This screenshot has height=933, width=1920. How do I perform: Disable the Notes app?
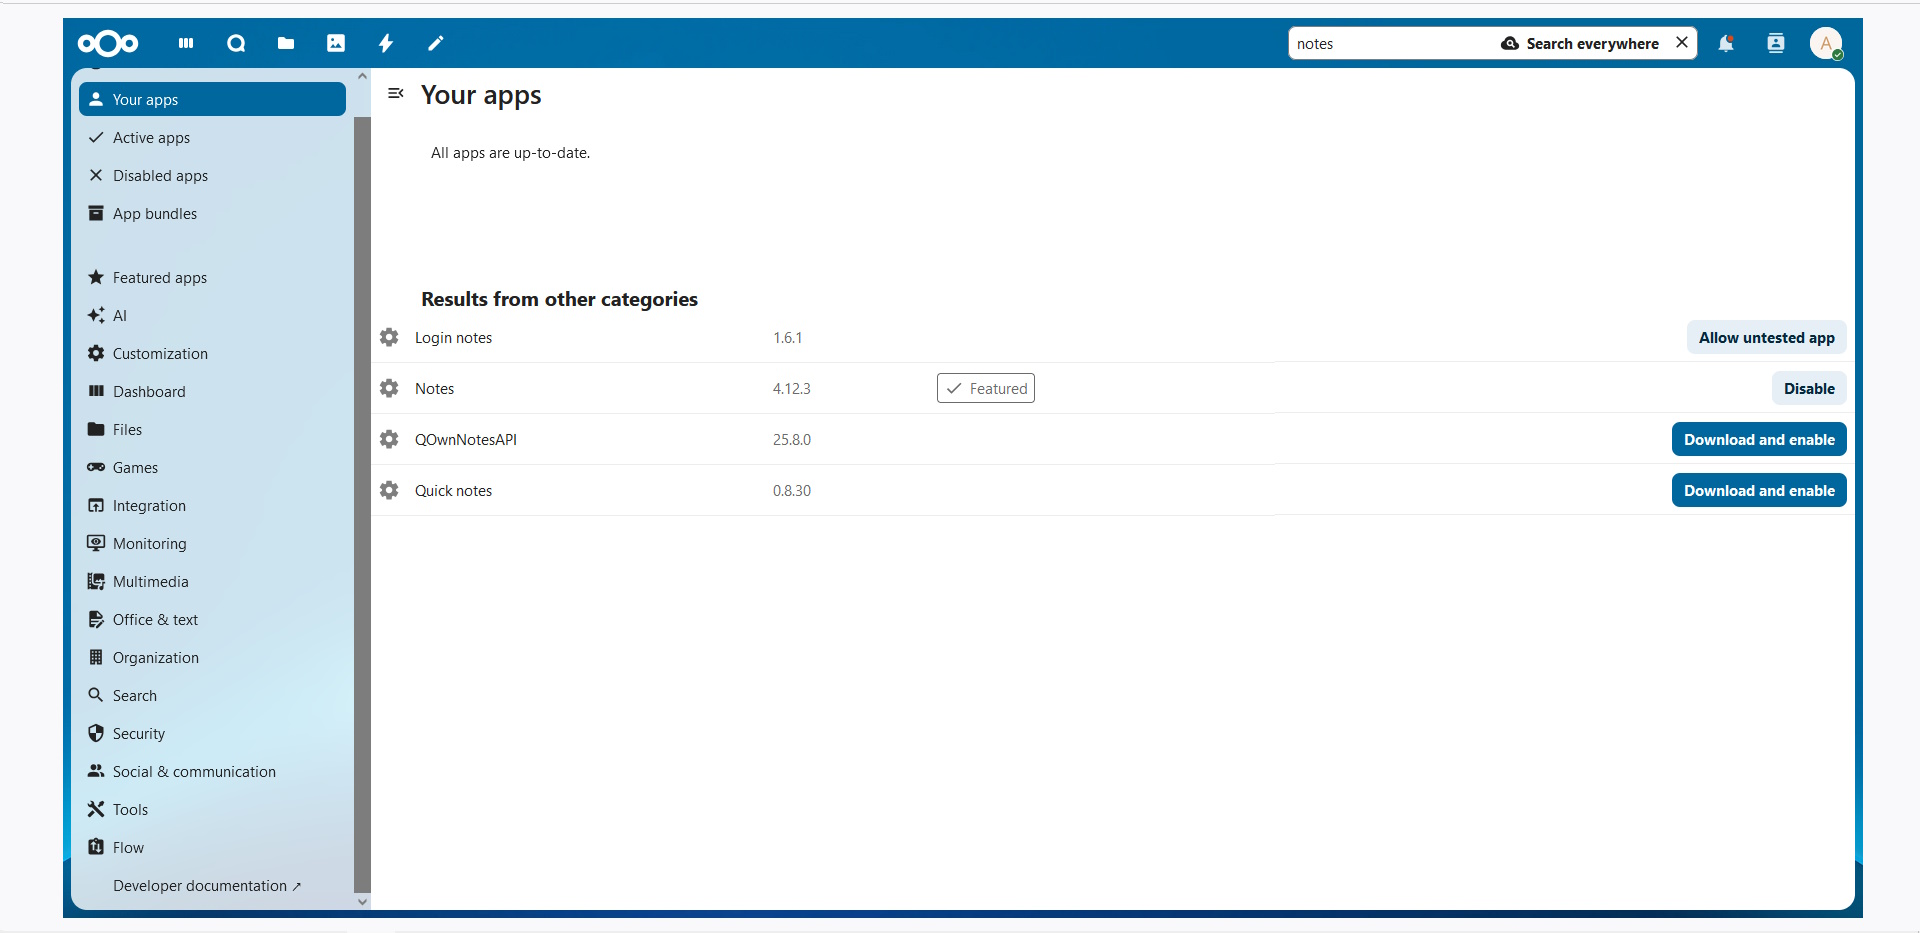coord(1809,388)
